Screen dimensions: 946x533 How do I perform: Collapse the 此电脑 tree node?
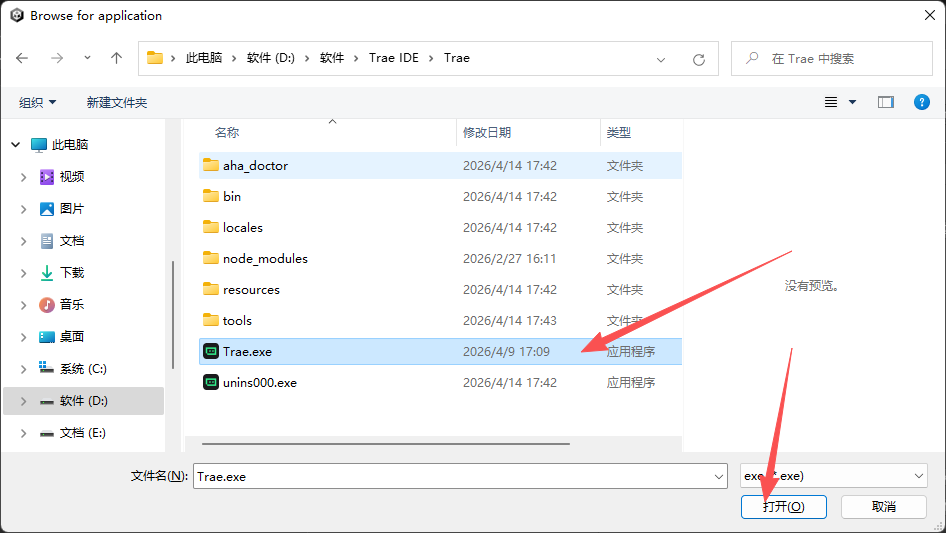pyautogui.click(x=16, y=144)
